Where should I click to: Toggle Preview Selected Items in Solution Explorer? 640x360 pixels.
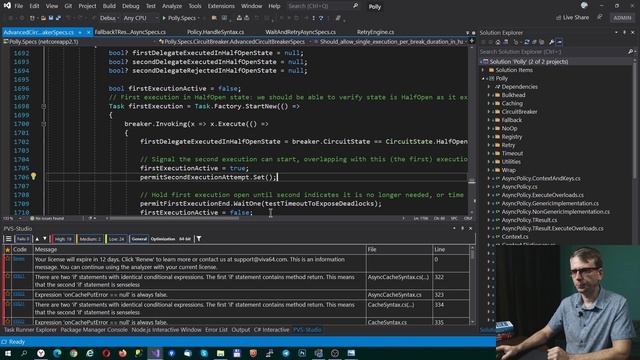[x=559, y=42]
